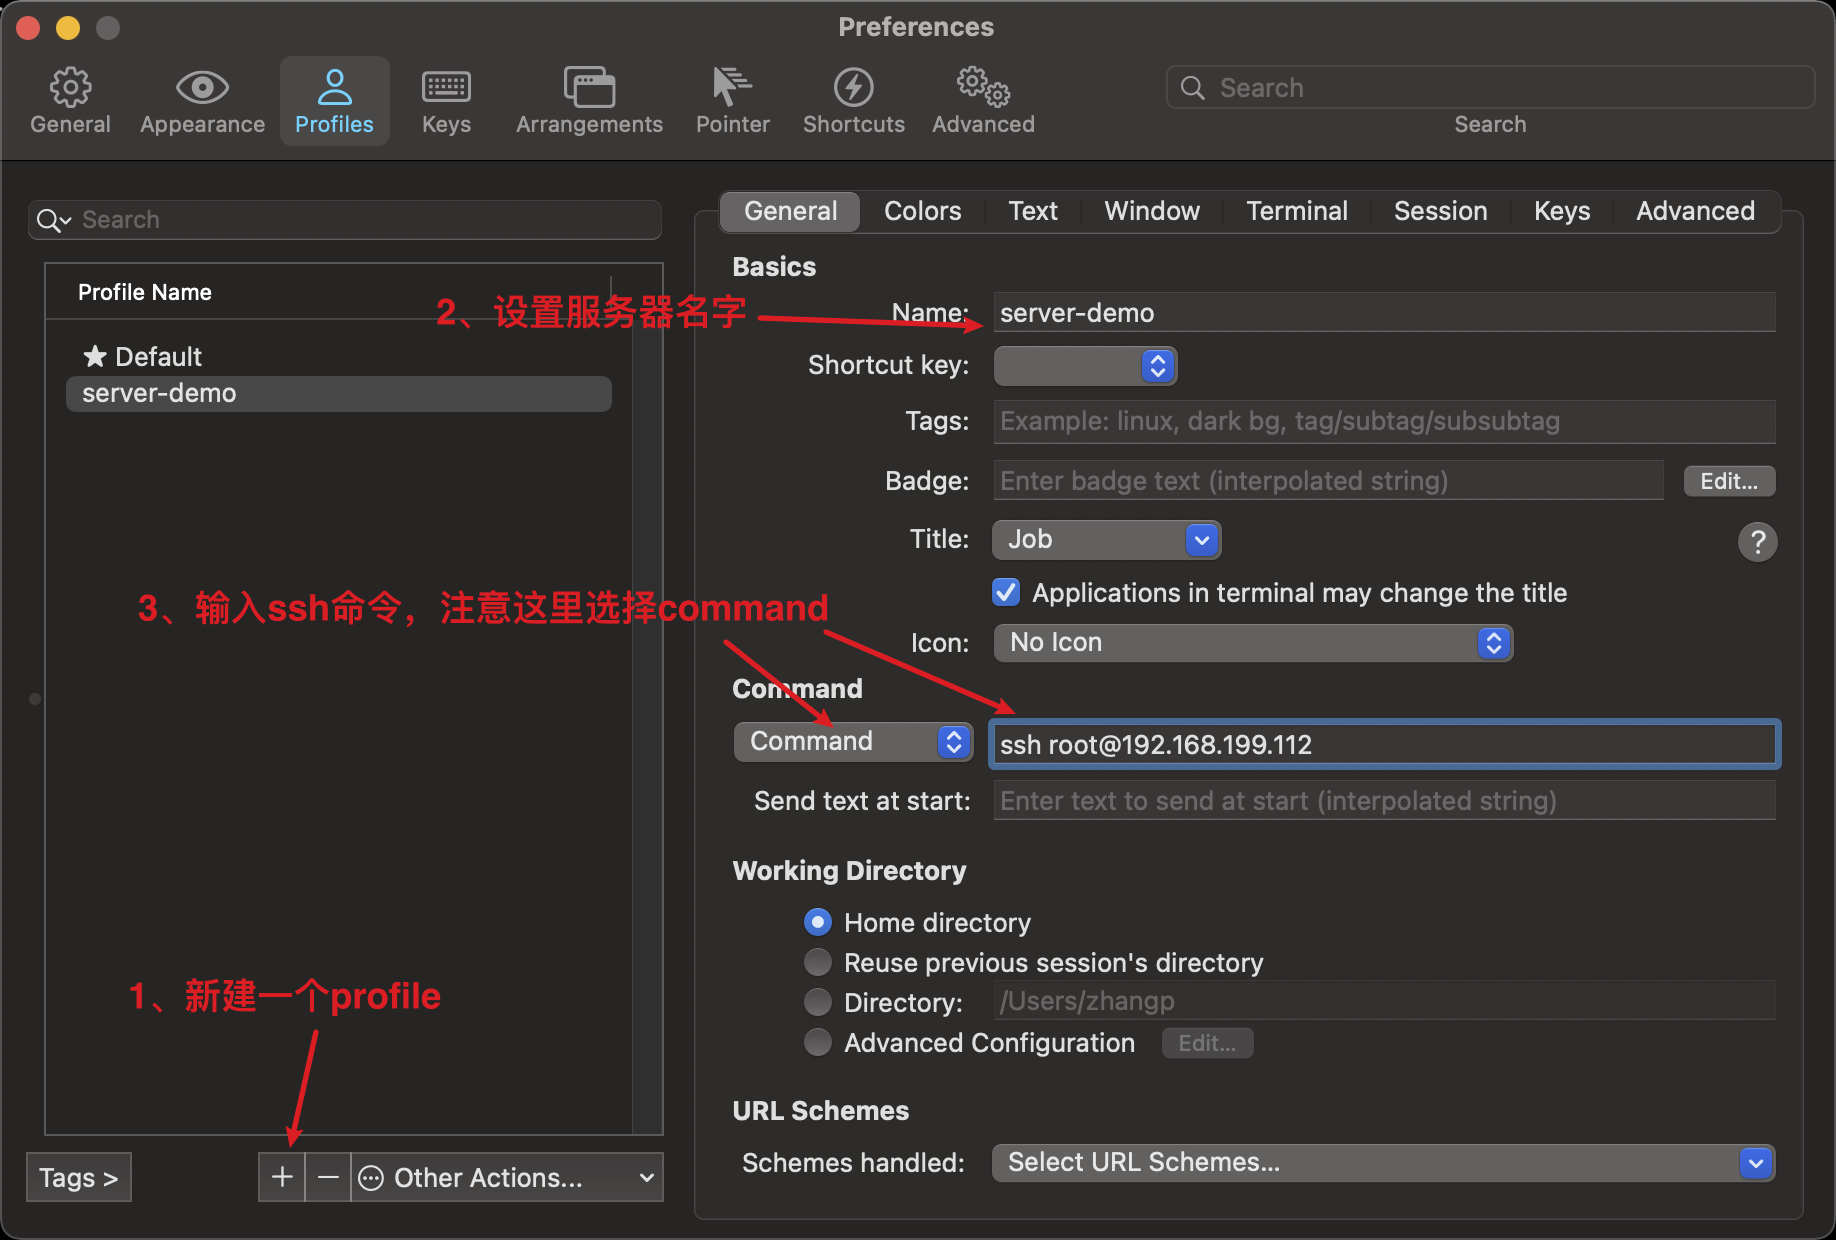Image resolution: width=1836 pixels, height=1240 pixels.
Task: Open the Other Actions menu
Action: pos(486,1177)
